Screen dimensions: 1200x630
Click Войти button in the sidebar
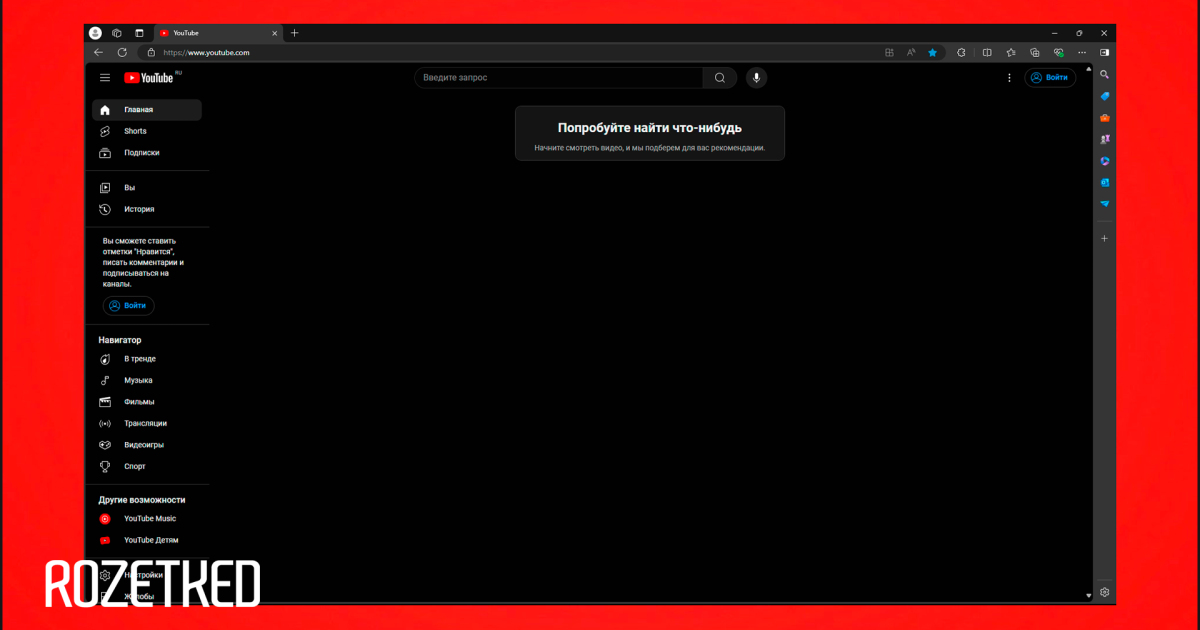(x=128, y=306)
